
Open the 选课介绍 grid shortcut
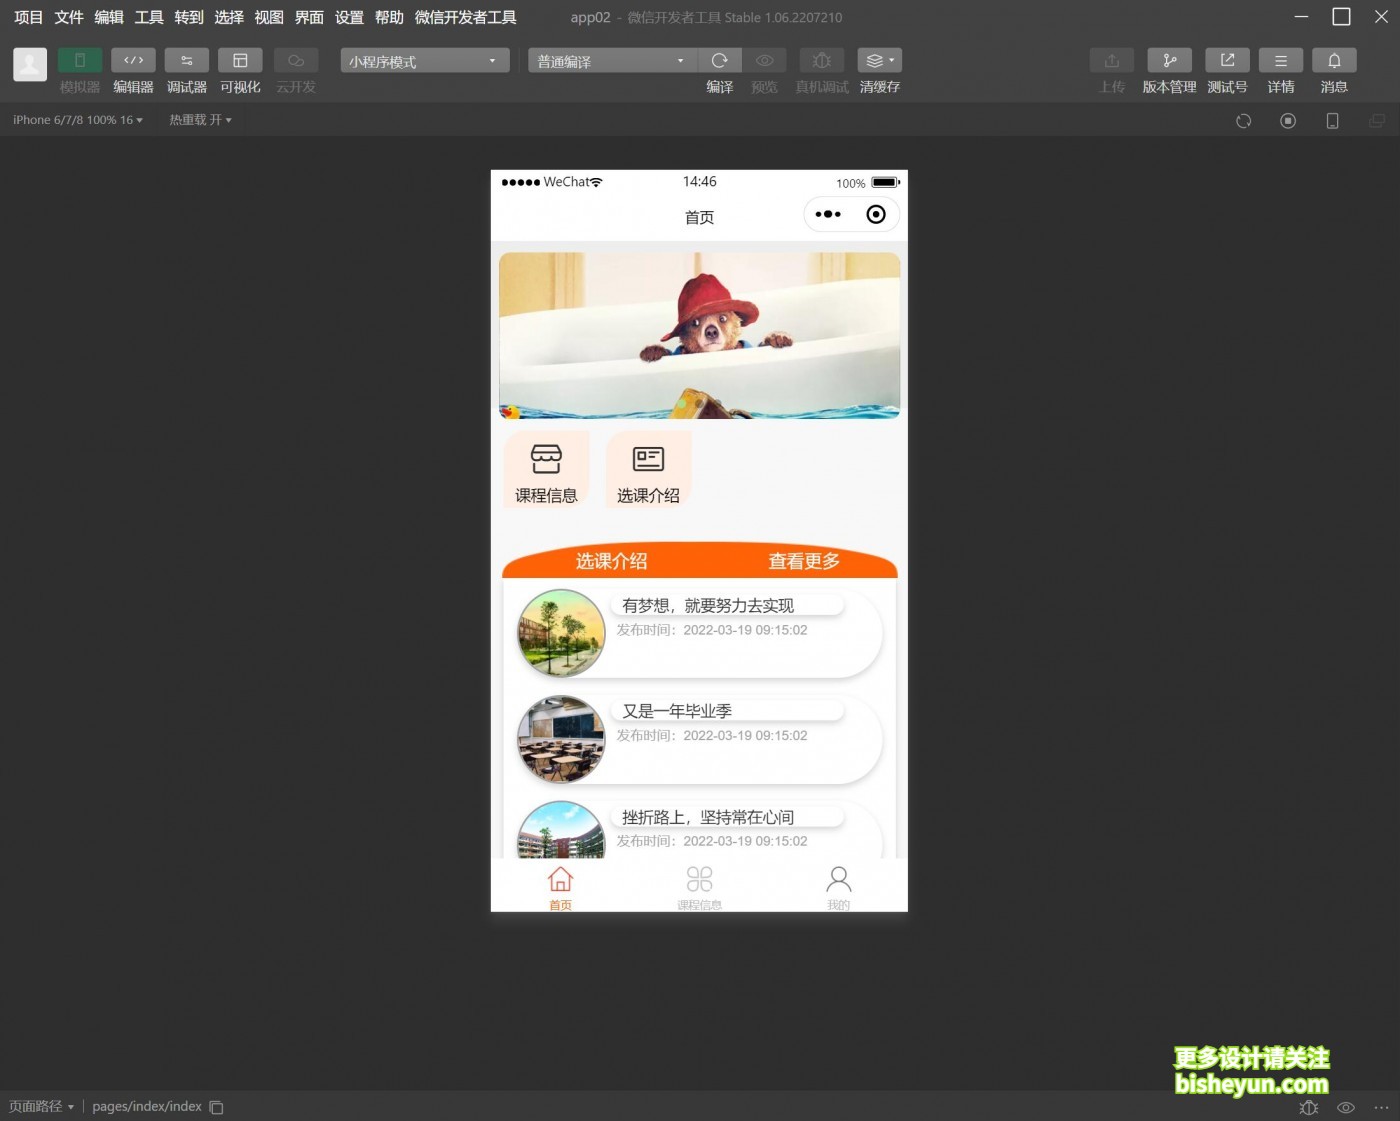coord(648,470)
